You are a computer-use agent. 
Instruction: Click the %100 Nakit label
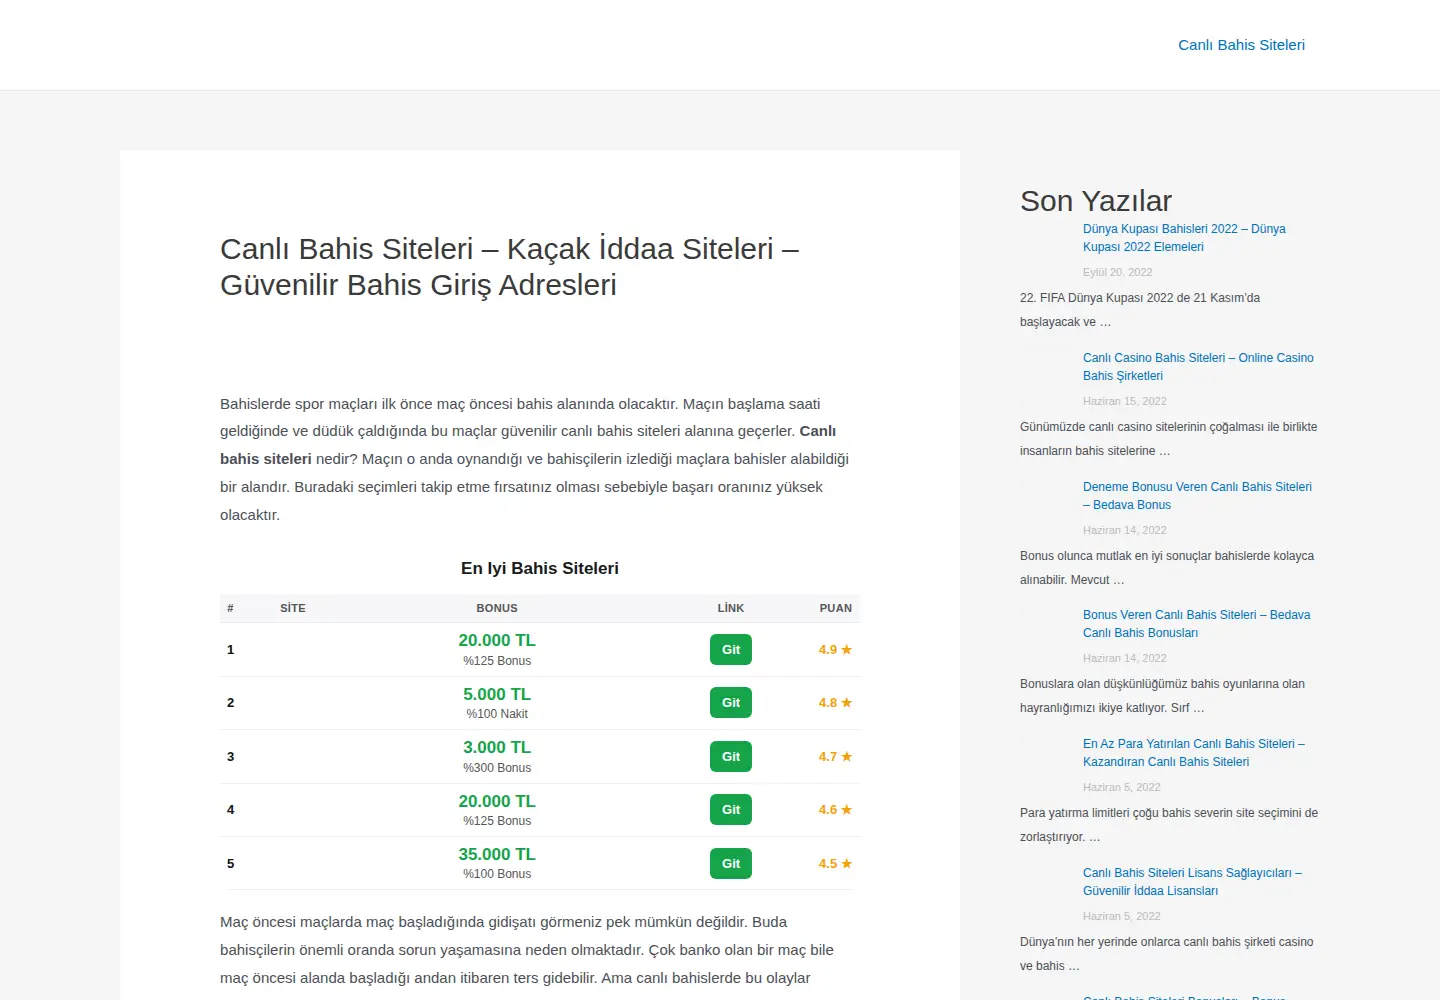[x=497, y=714]
